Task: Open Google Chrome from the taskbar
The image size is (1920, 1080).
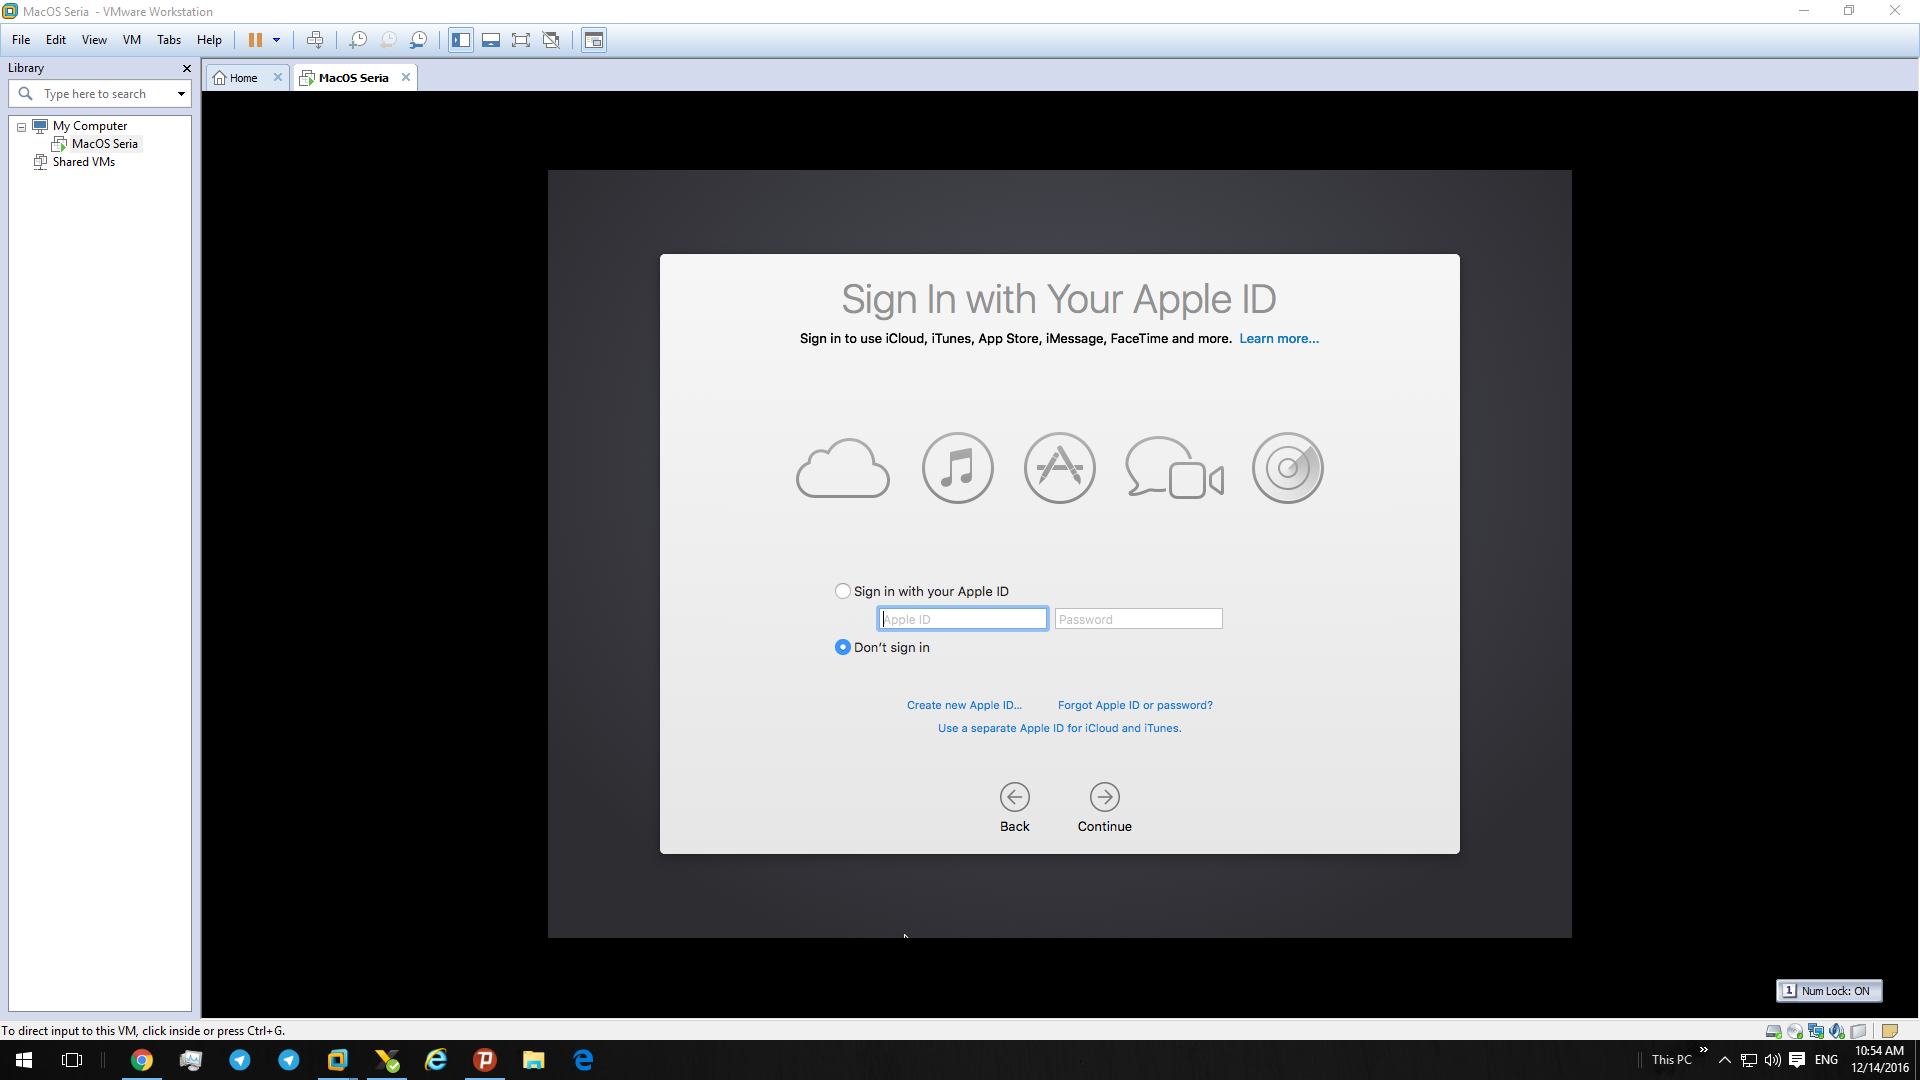Action: click(x=142, y=1060)
